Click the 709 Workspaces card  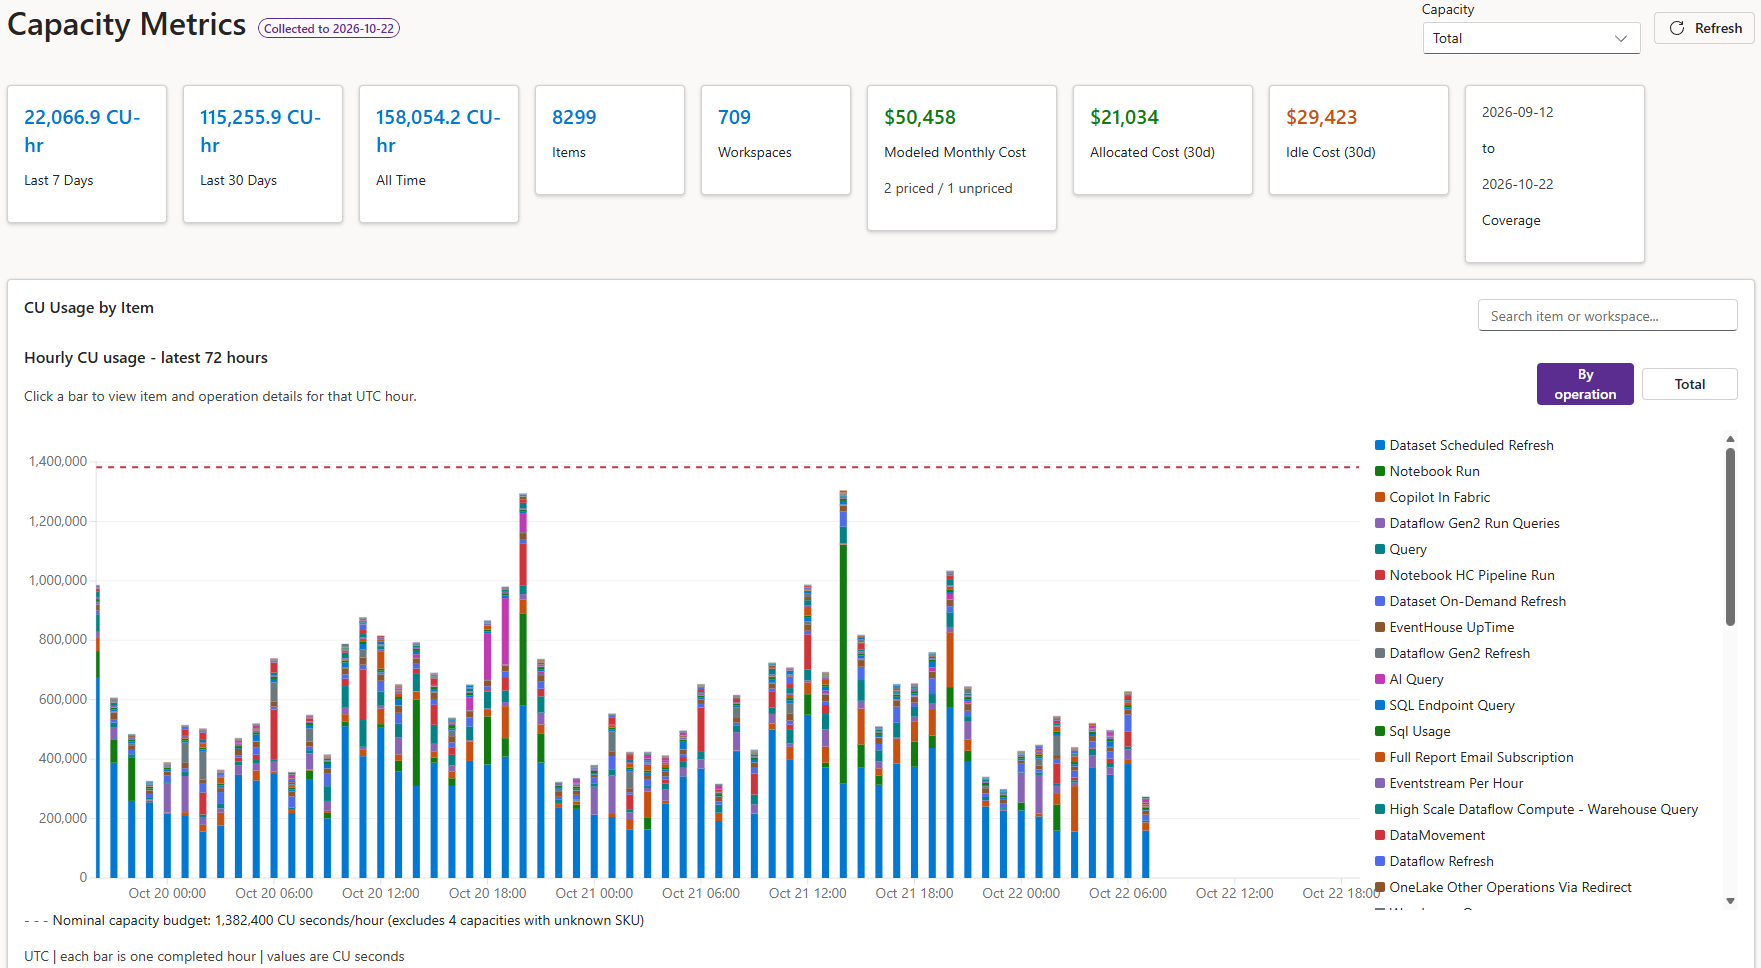click(x=776, y=140)
